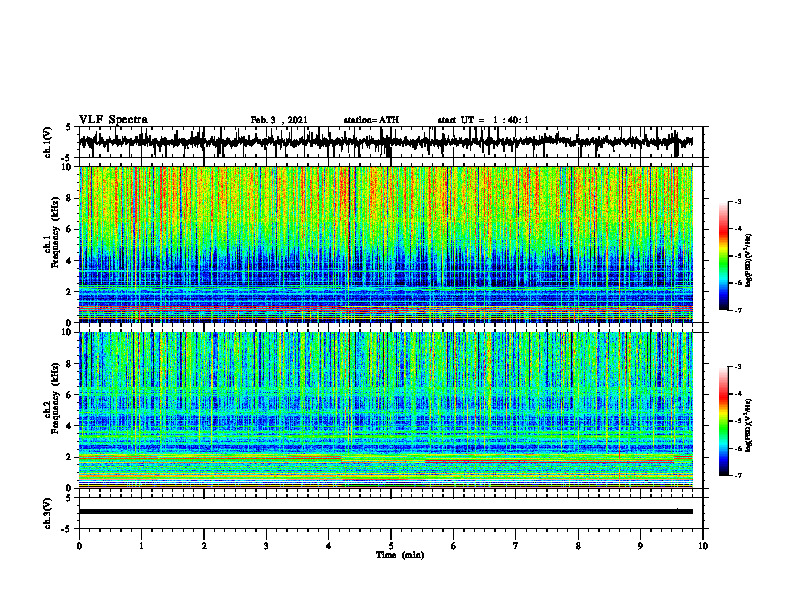The height and width of the screenshot is (612, 792).
Task: Click the "4" kHz tick on ch.1 spectrogram
Action: click(69, 261)
